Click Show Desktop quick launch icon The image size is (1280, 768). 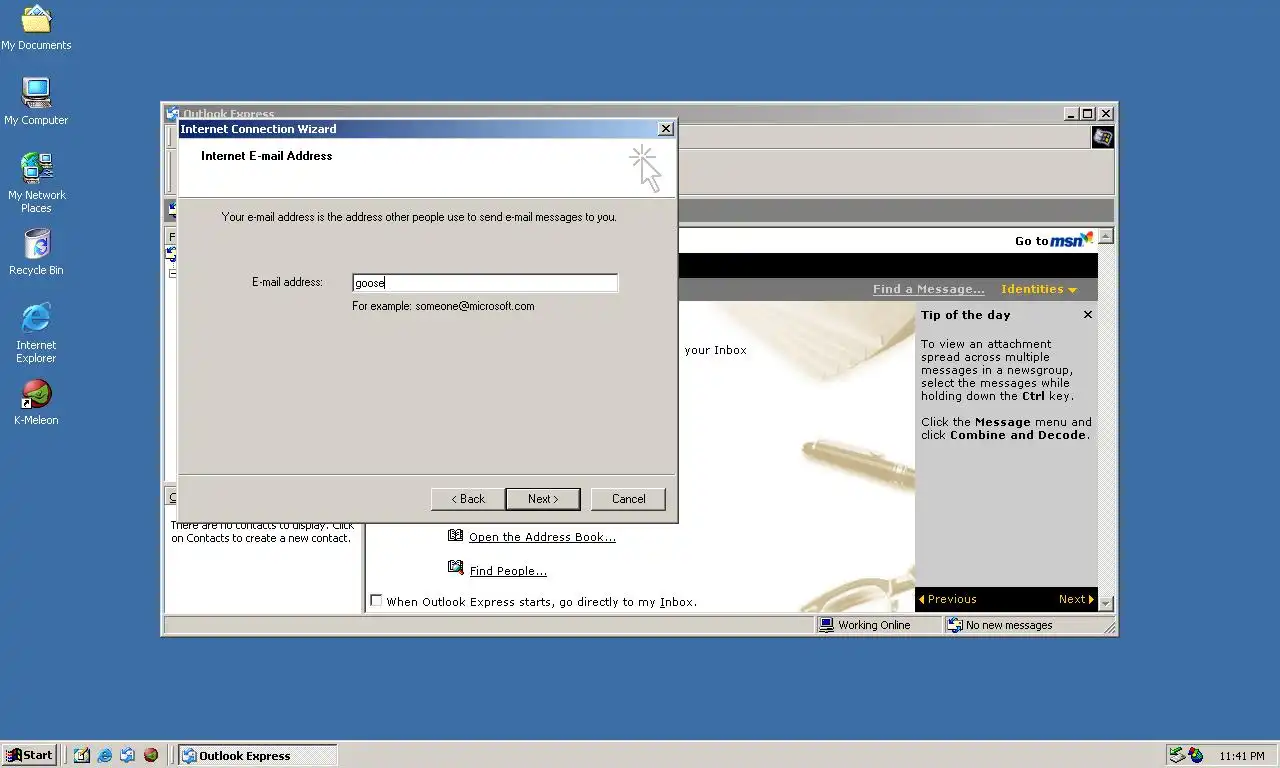point(82,755)
